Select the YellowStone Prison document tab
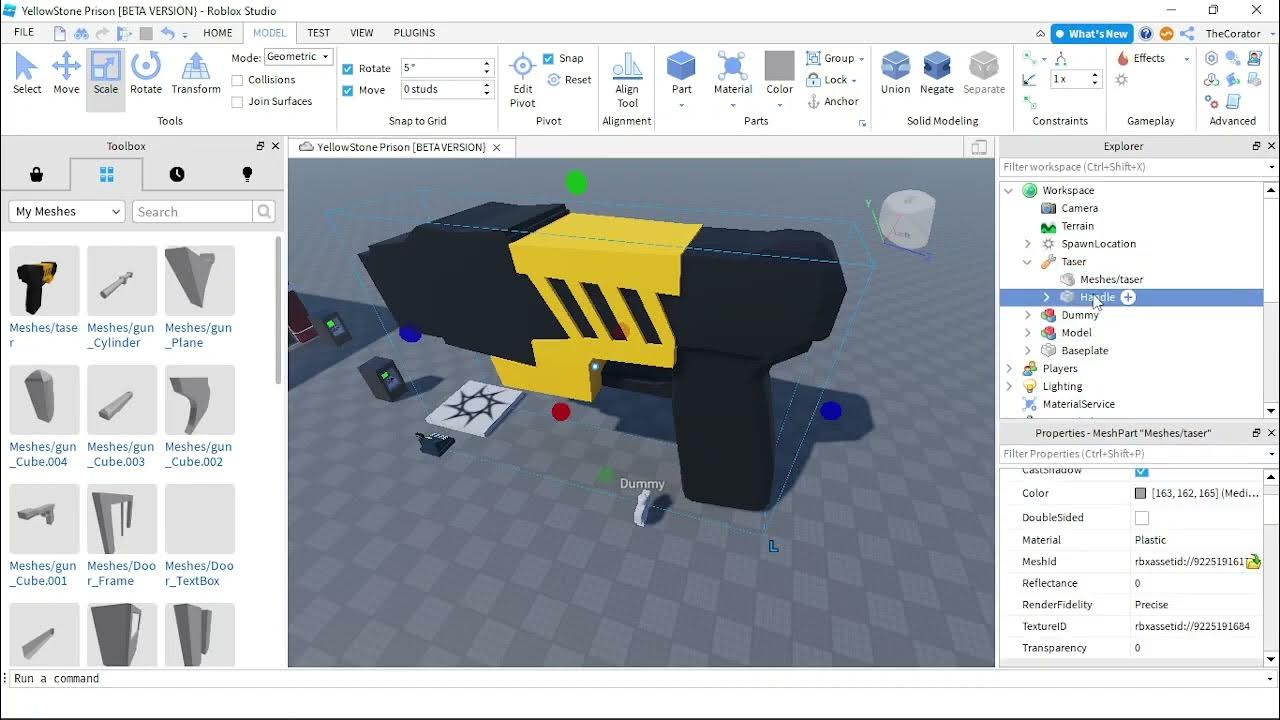 click(x=401, y=147)
